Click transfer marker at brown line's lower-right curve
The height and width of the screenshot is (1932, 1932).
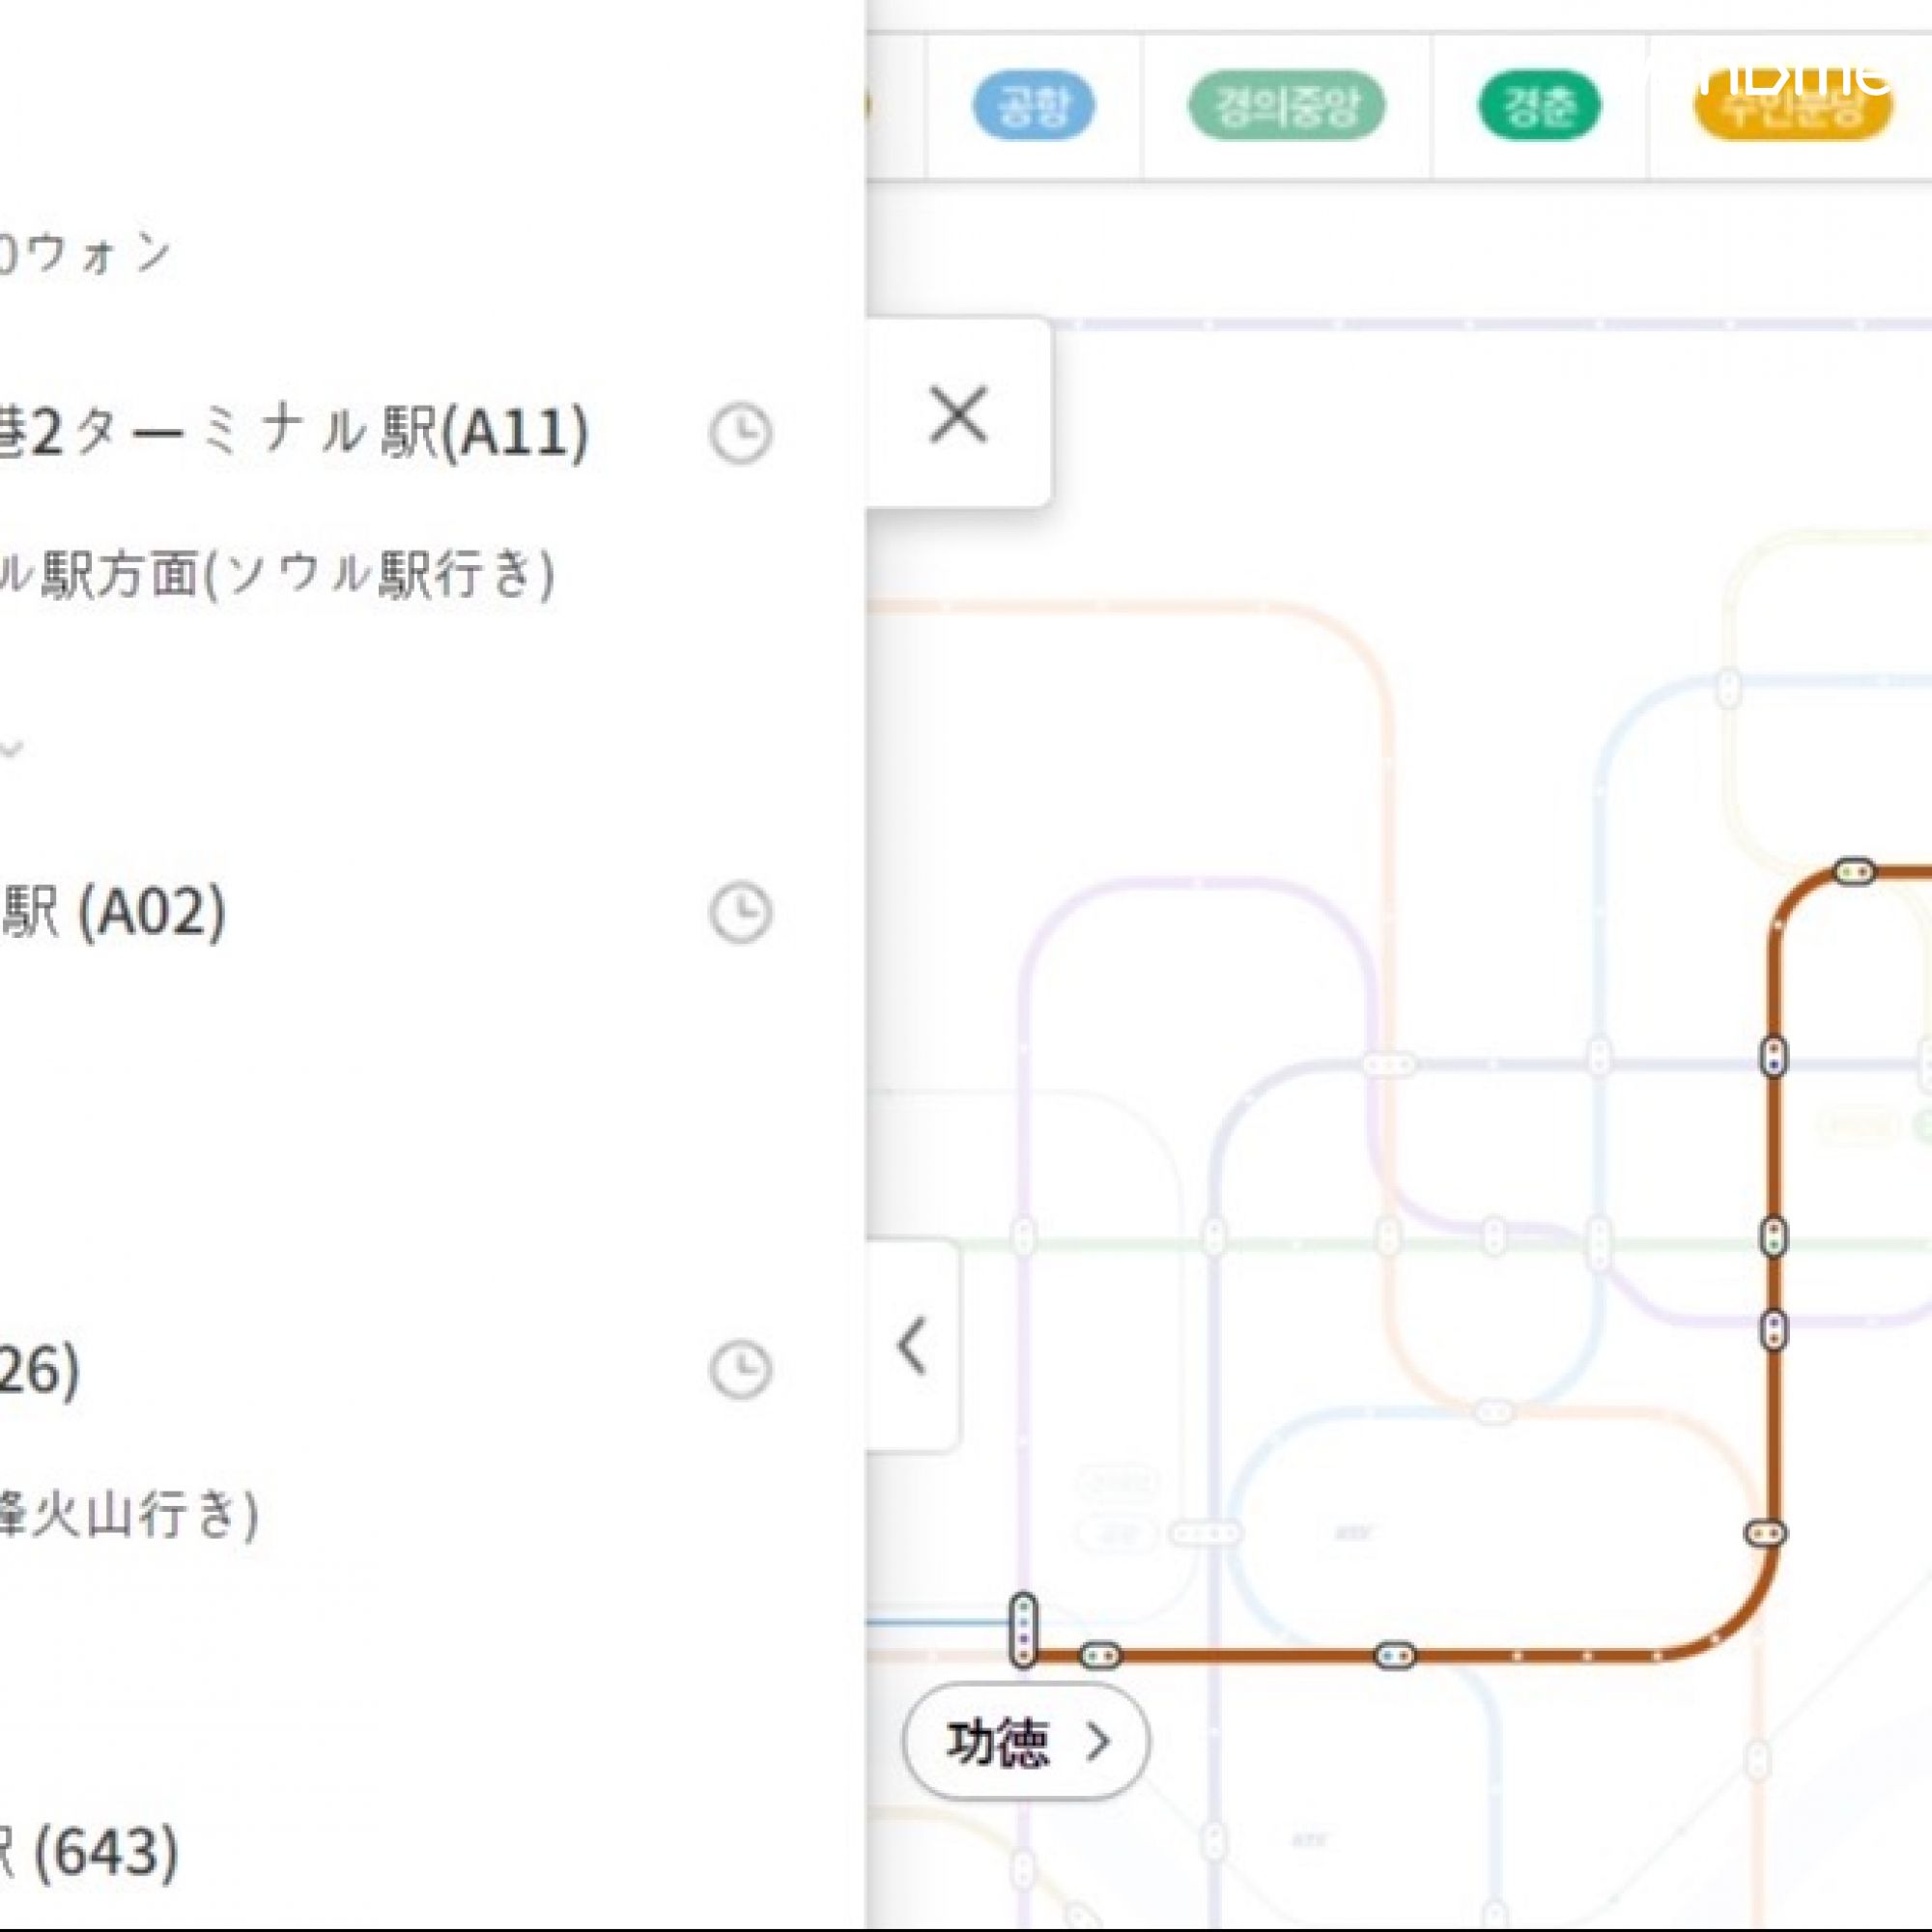(x=1765, y=1533)
